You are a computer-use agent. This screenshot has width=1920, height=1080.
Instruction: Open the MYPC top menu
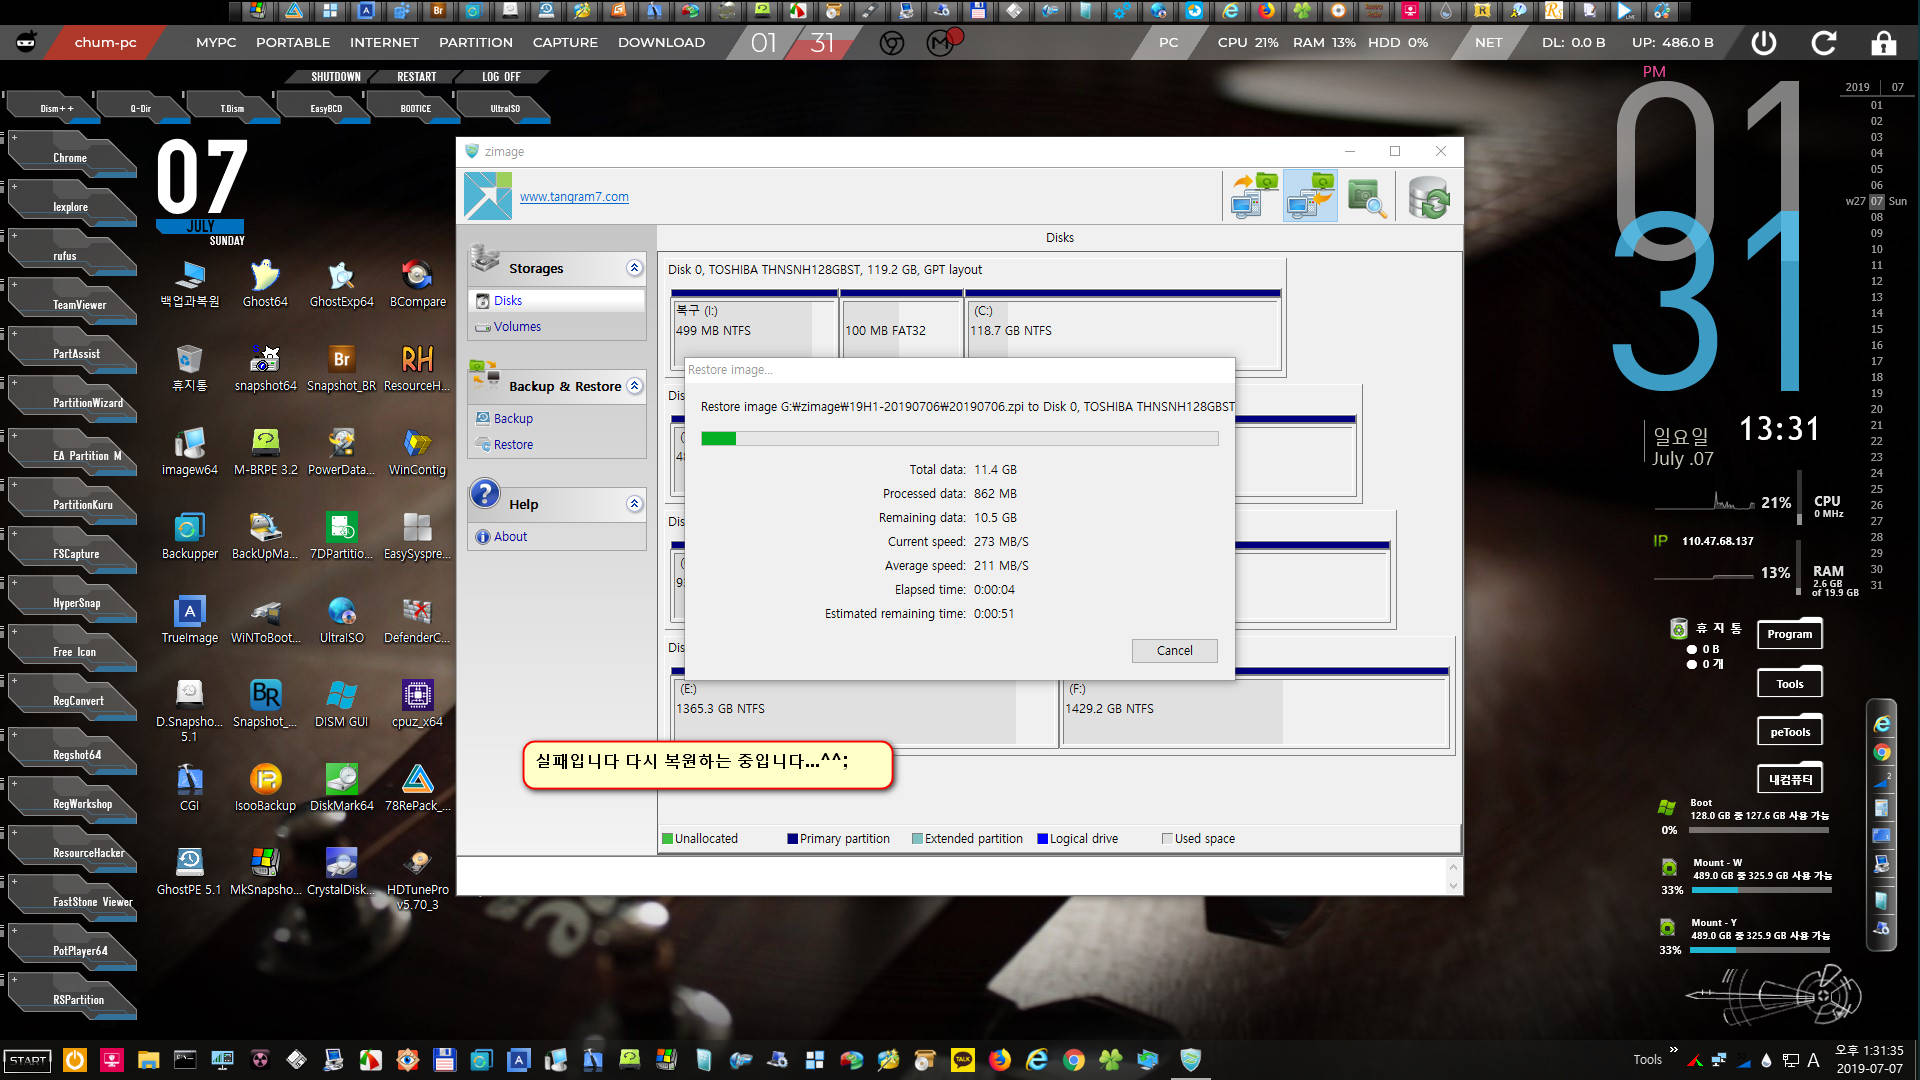tap(216, 43)
